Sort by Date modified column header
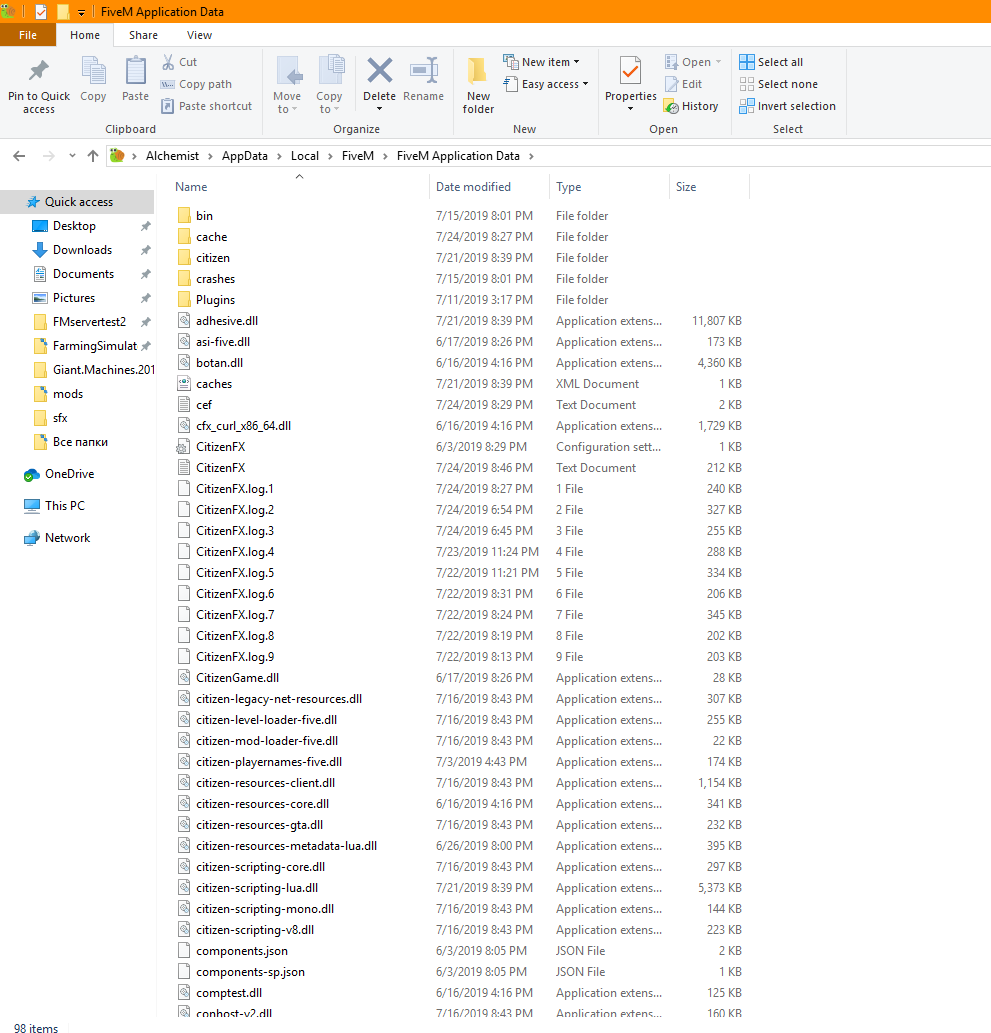Image resolution: width=991 pixels, height=1033 pixels. click(489, 187)
